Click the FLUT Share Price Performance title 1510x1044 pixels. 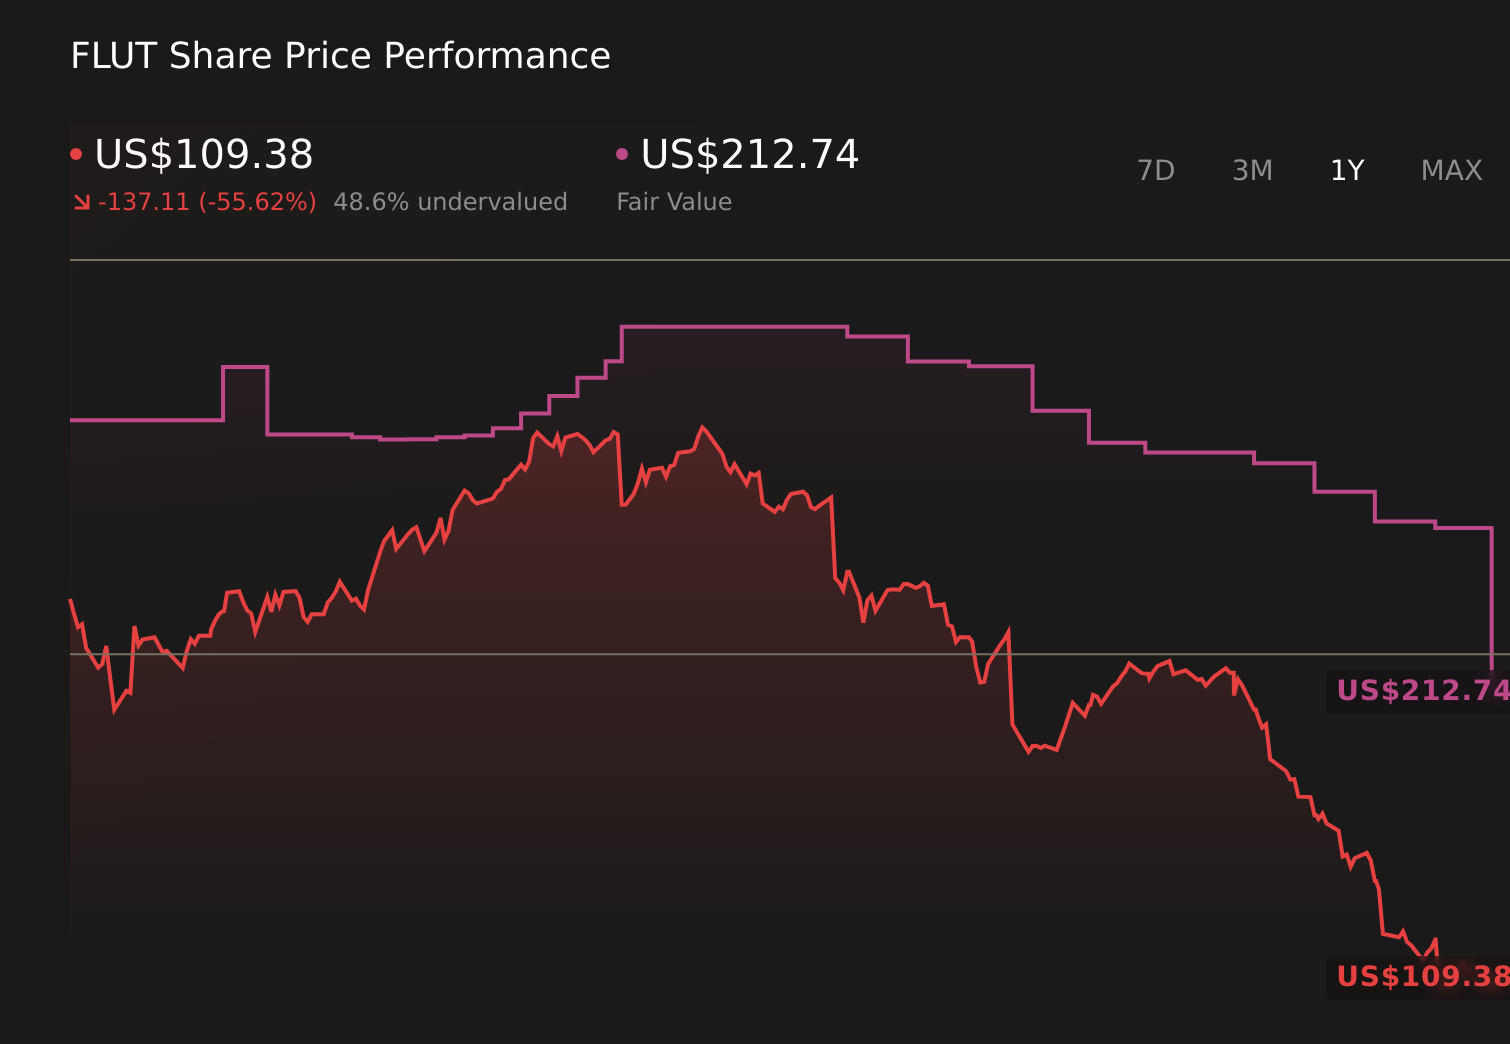340,56
